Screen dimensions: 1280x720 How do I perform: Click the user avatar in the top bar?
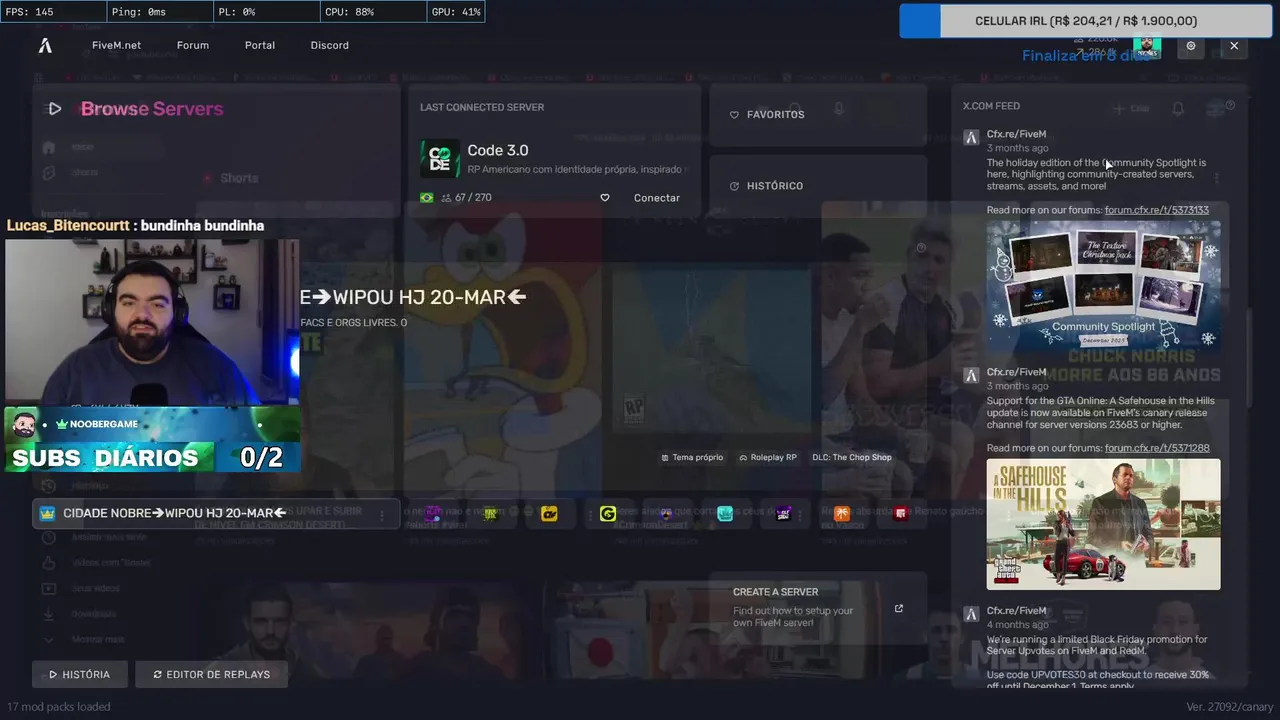1147,46
